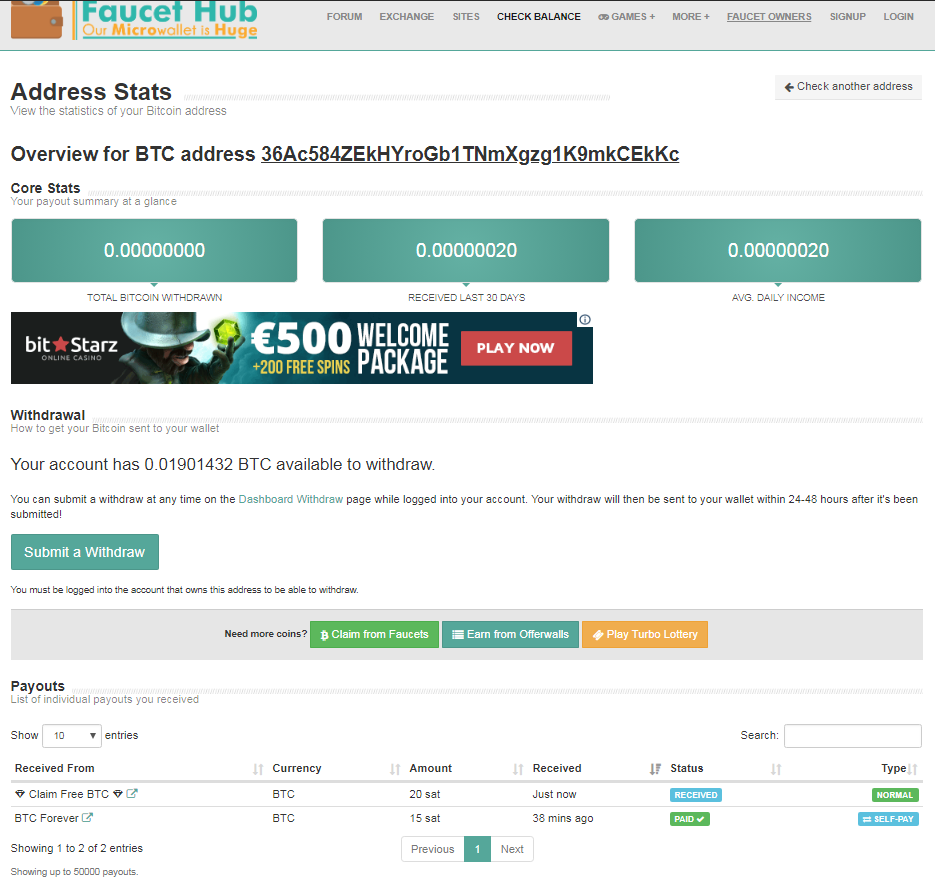Sort by the Currency column arrows
Image resolution: width=935 pixels, height=884 pixels.
[395, 769]
